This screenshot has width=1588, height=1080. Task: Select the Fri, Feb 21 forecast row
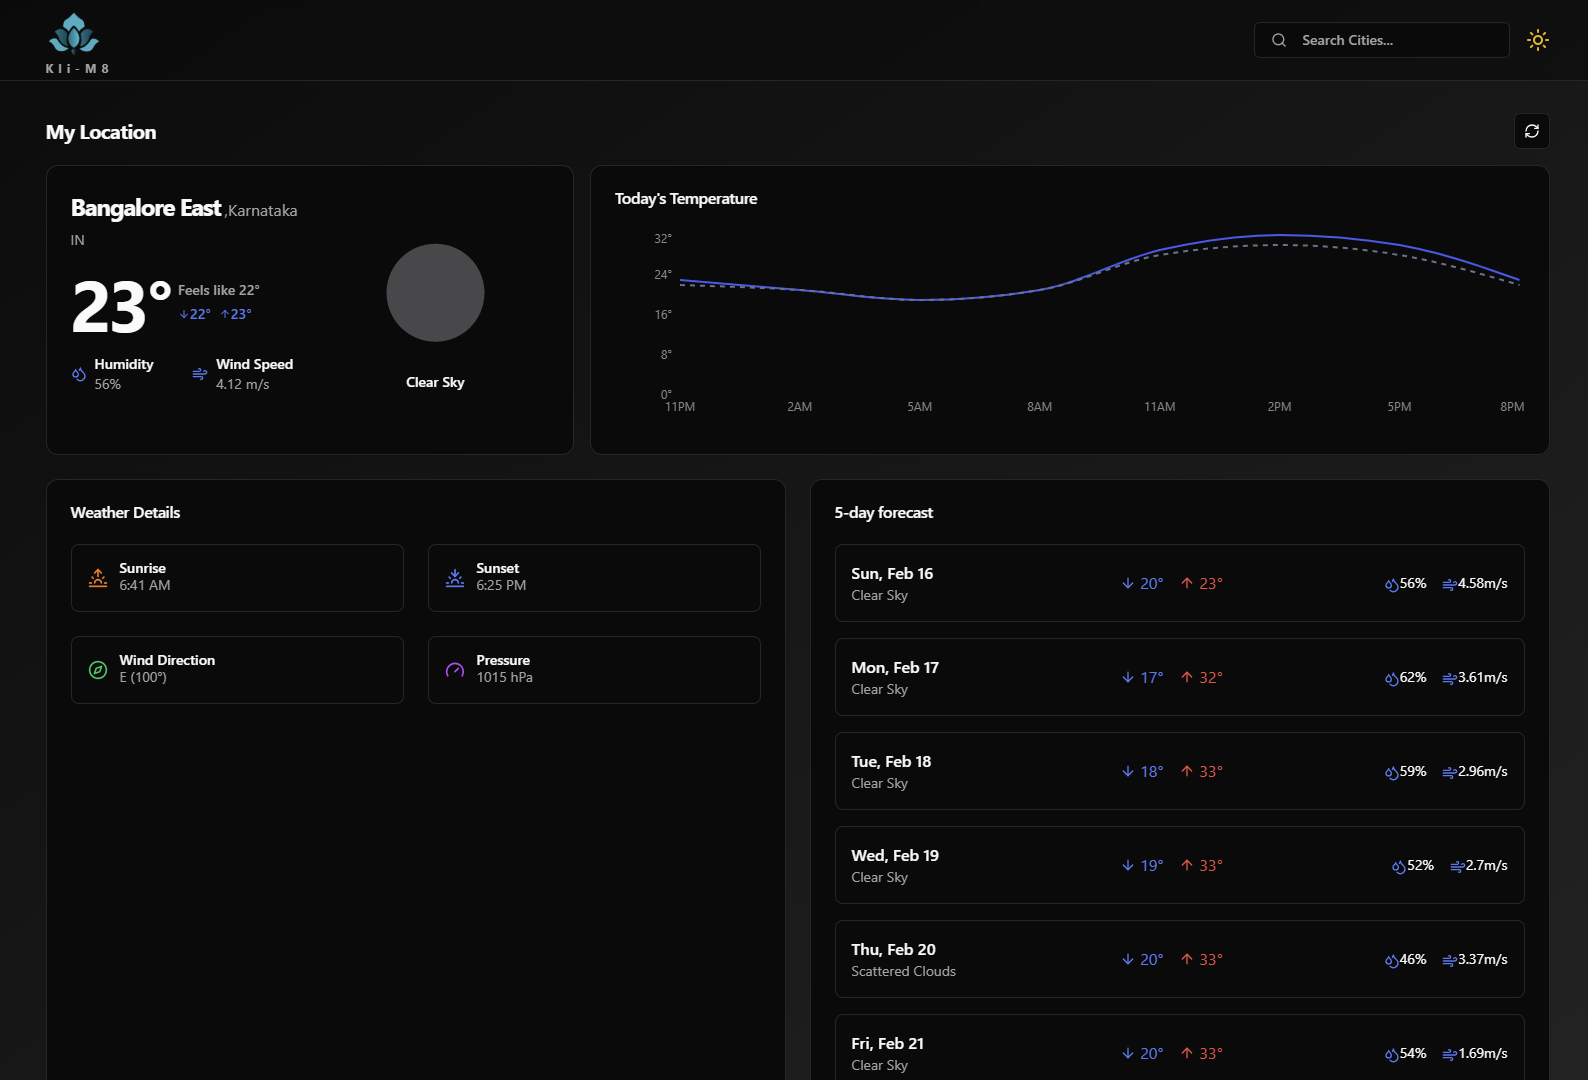coord(1180,1047)
